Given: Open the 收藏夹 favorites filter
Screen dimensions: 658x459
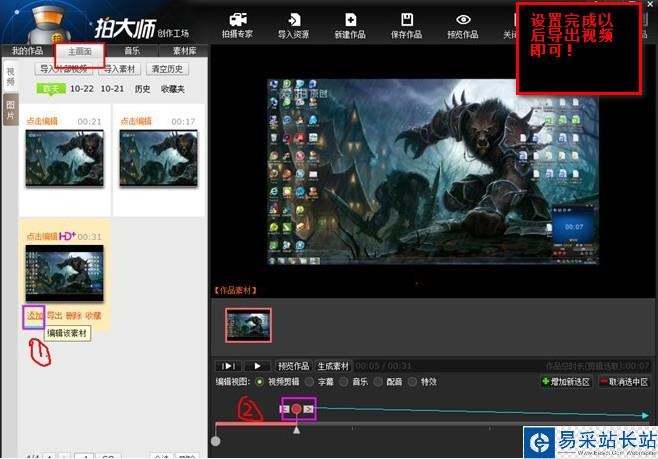Looking at the screenshot, I should (x=173, y=89).
